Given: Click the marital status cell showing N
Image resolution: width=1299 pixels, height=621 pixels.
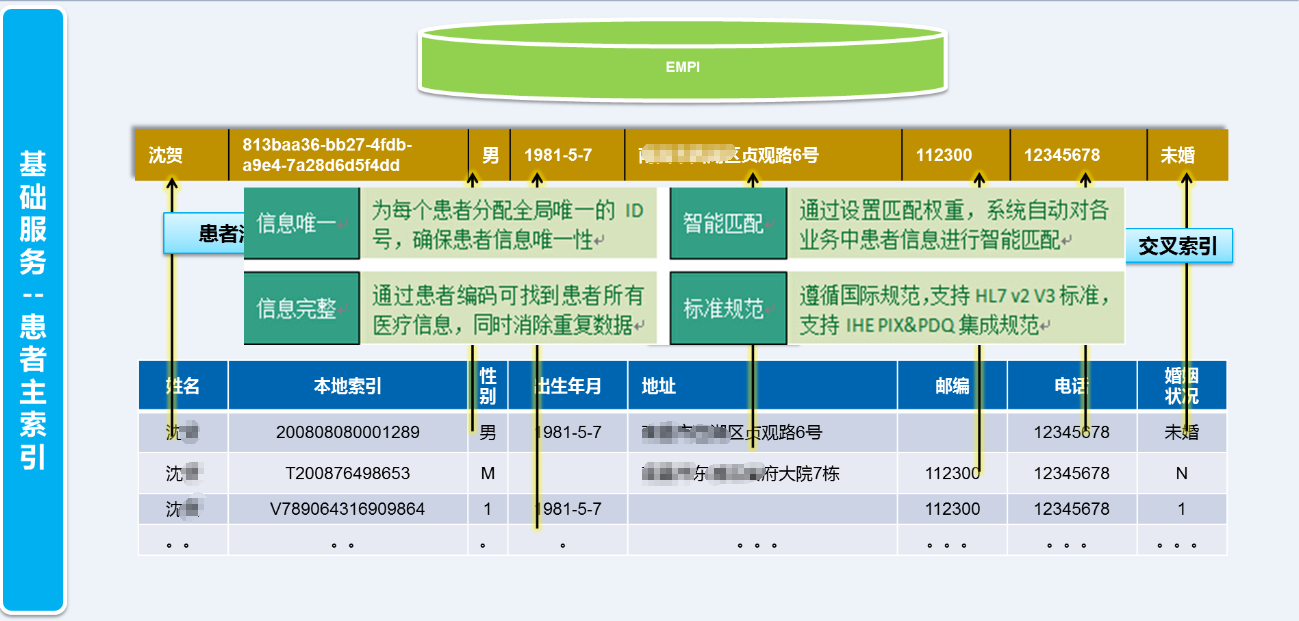Looking at the screenshot, I should pos(1181,473).
